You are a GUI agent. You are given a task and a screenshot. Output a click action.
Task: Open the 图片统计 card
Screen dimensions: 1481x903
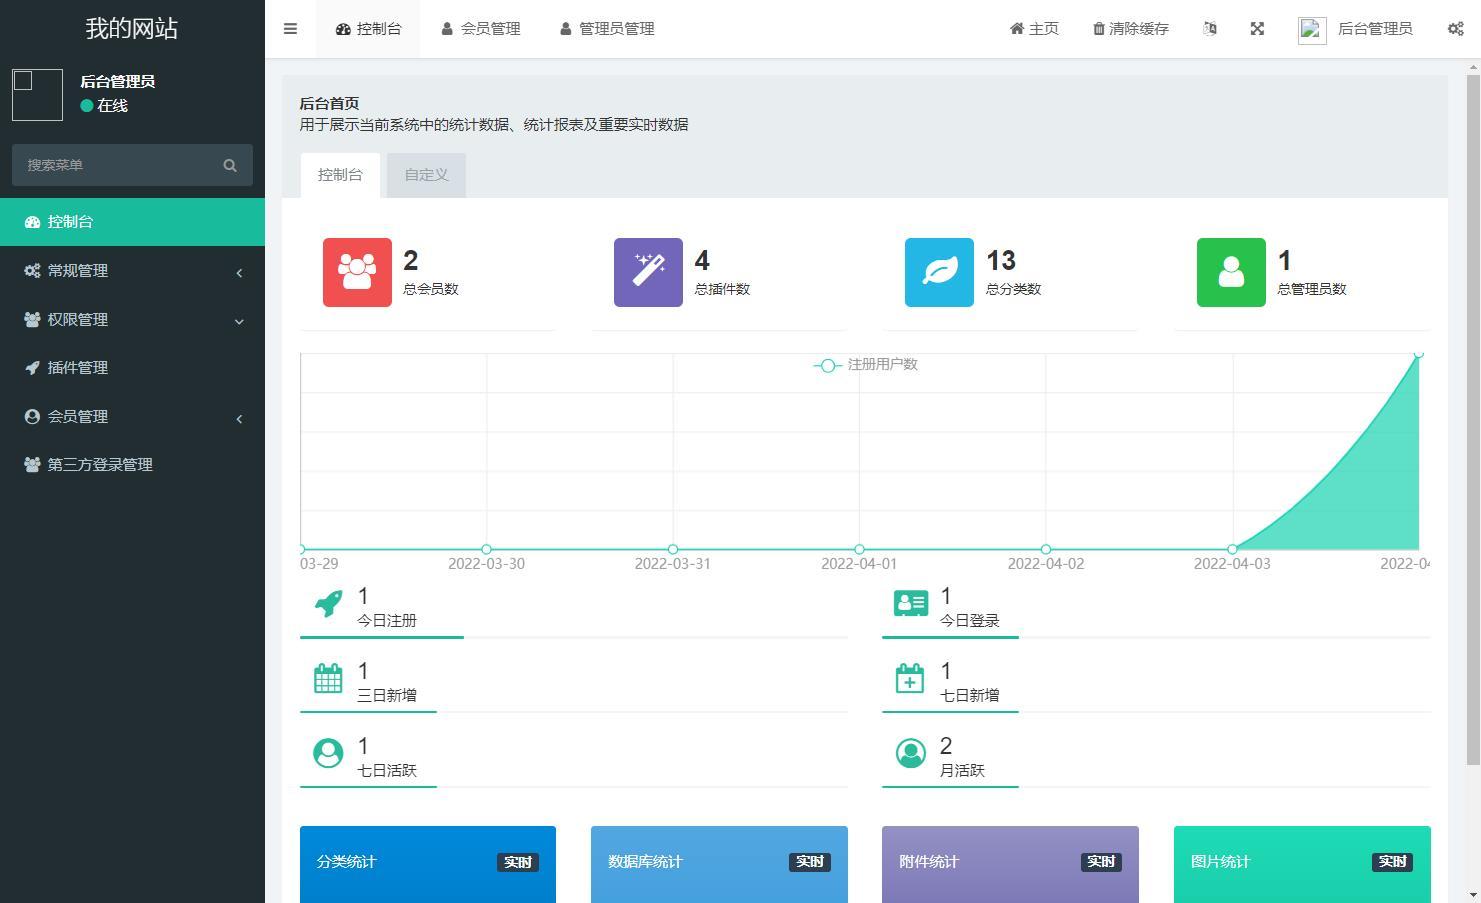1302,864
